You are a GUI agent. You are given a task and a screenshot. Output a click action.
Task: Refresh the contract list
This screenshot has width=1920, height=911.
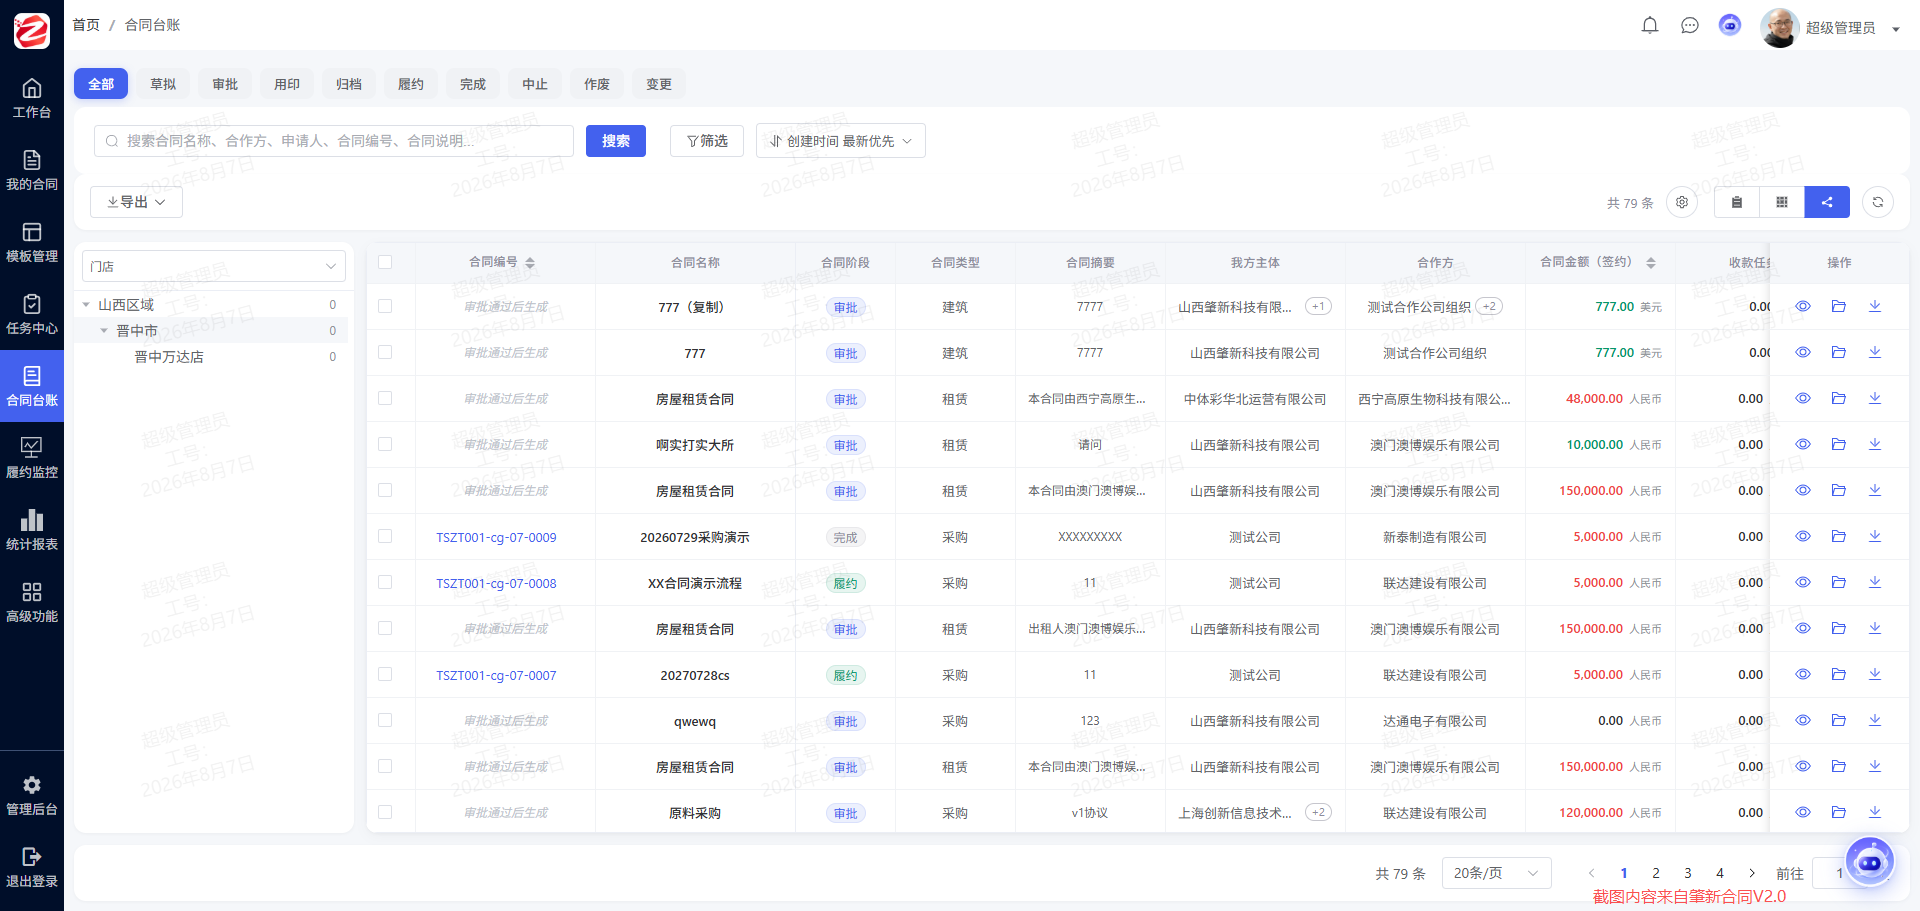tap(1878, 202)
